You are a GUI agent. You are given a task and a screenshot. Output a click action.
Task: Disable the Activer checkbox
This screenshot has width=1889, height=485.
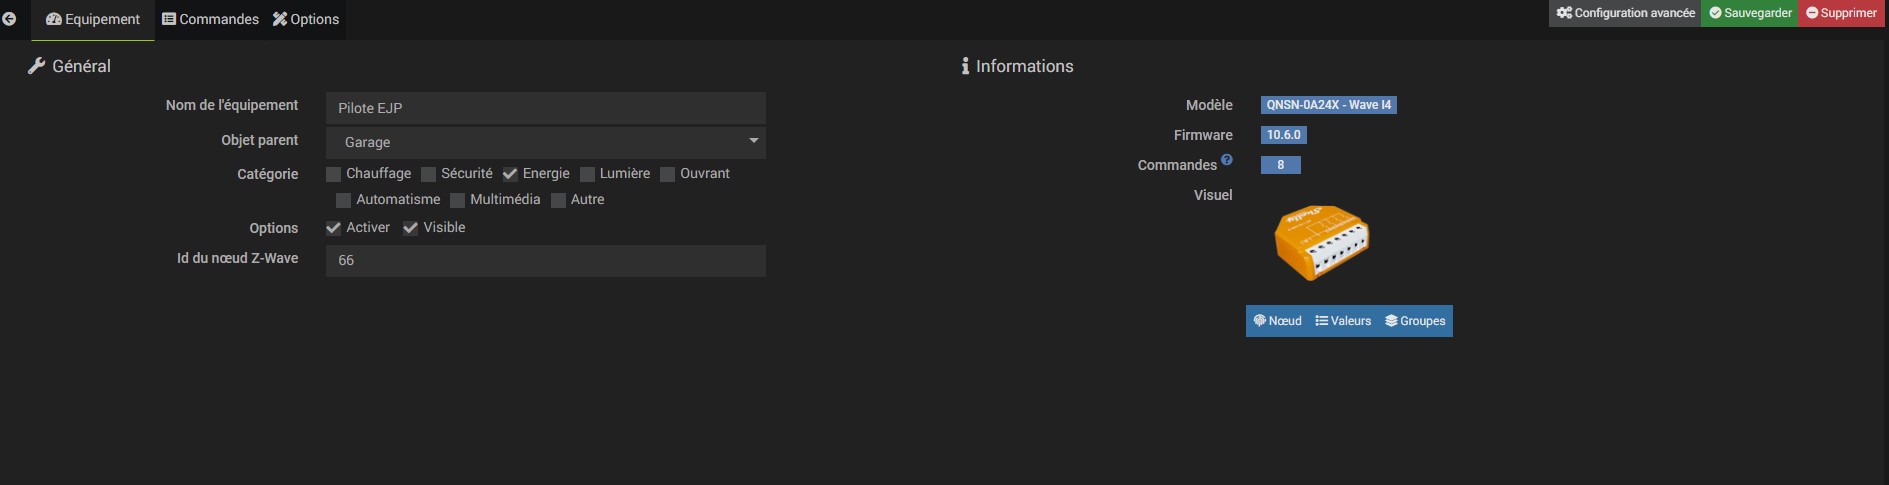click(x=334, y=228)
